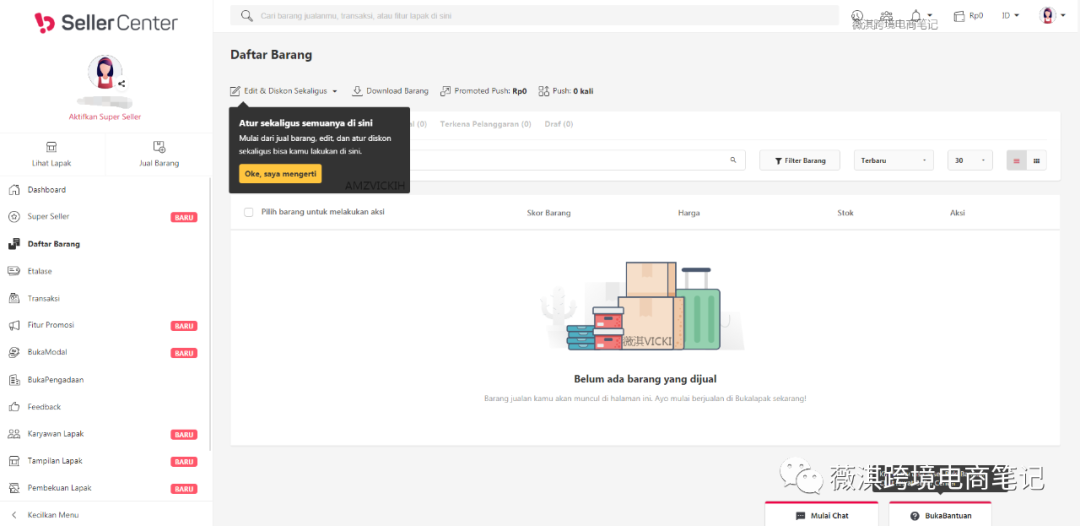This screenshot has width=1080, height=526.
Task: Open the notification bell icon
Action: click(x=916, y=15)
